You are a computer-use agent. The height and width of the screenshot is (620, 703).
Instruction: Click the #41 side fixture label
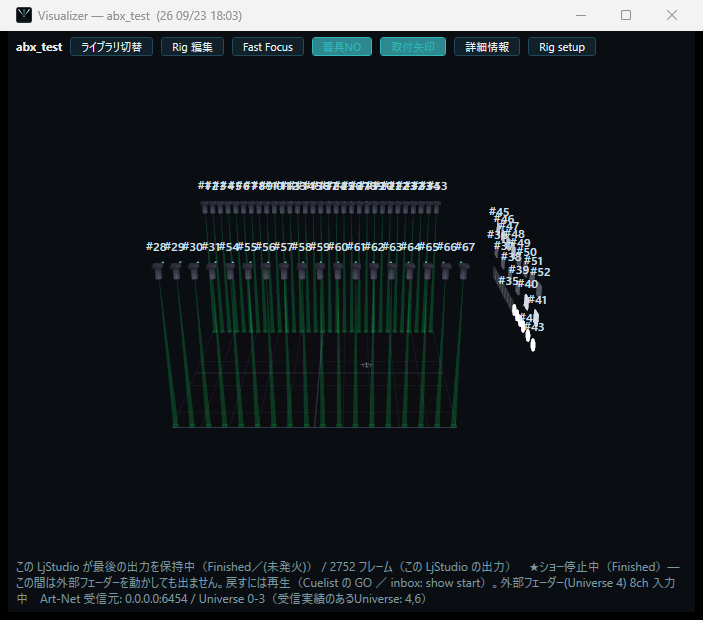pos(538,300)
